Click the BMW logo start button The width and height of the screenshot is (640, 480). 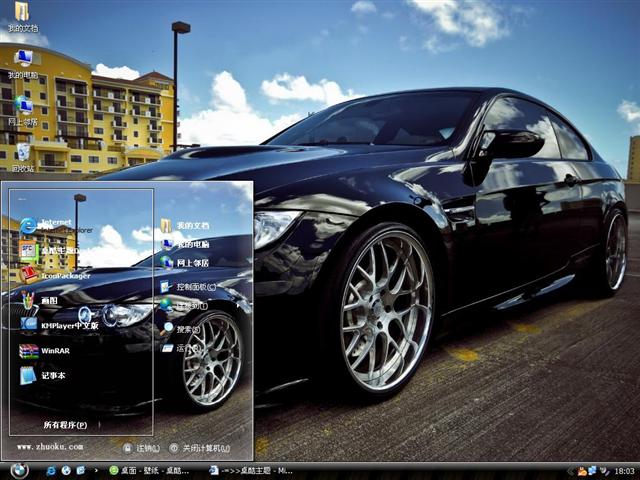[x=19, y=470]
